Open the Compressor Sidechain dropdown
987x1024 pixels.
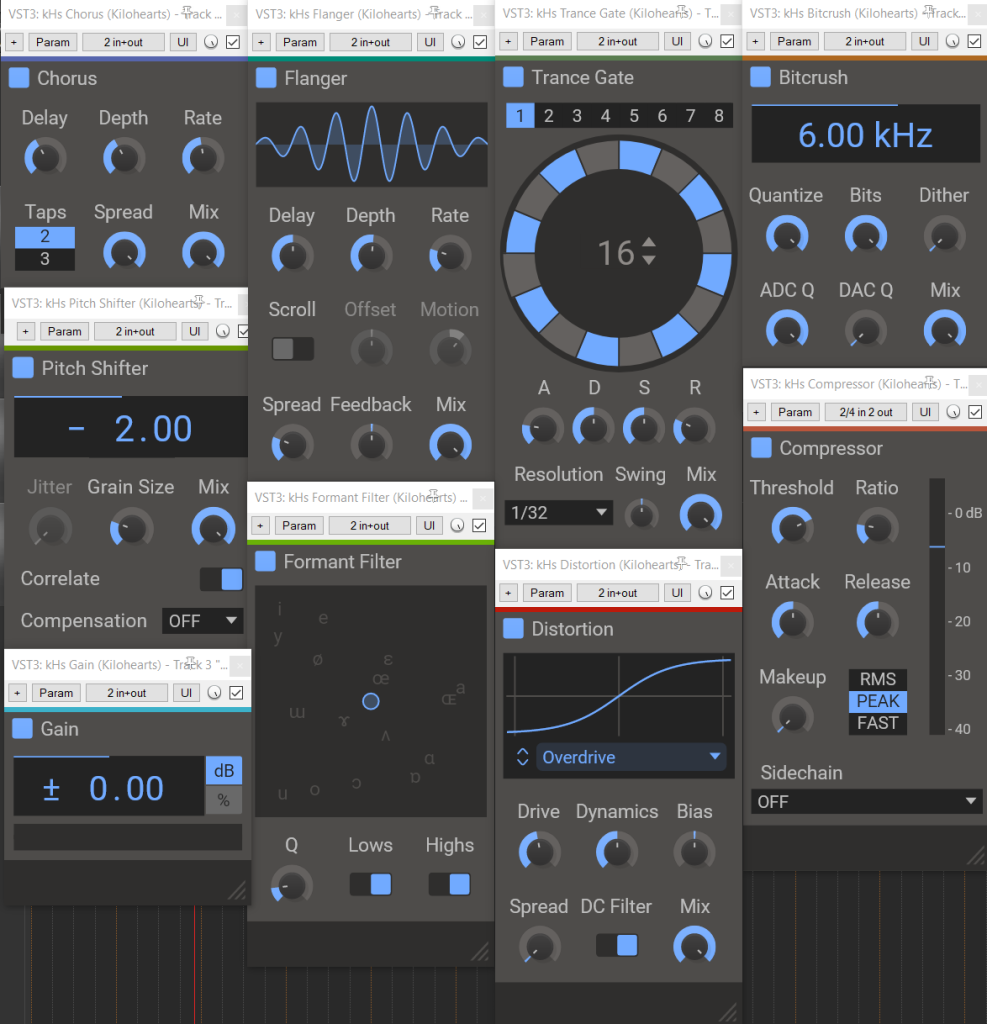pyautogui.click(x=865, y=802)
